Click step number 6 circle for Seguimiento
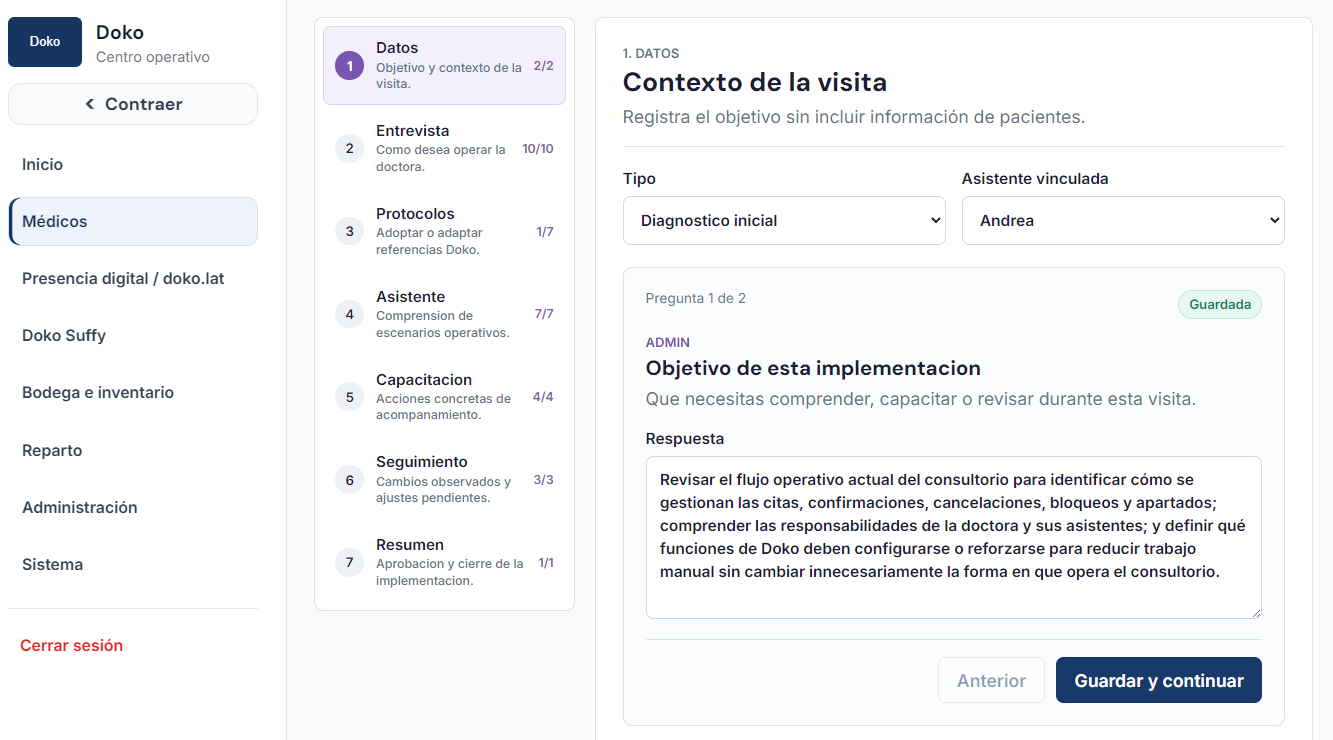This screenshot has height=740, width=1333. 349,480
